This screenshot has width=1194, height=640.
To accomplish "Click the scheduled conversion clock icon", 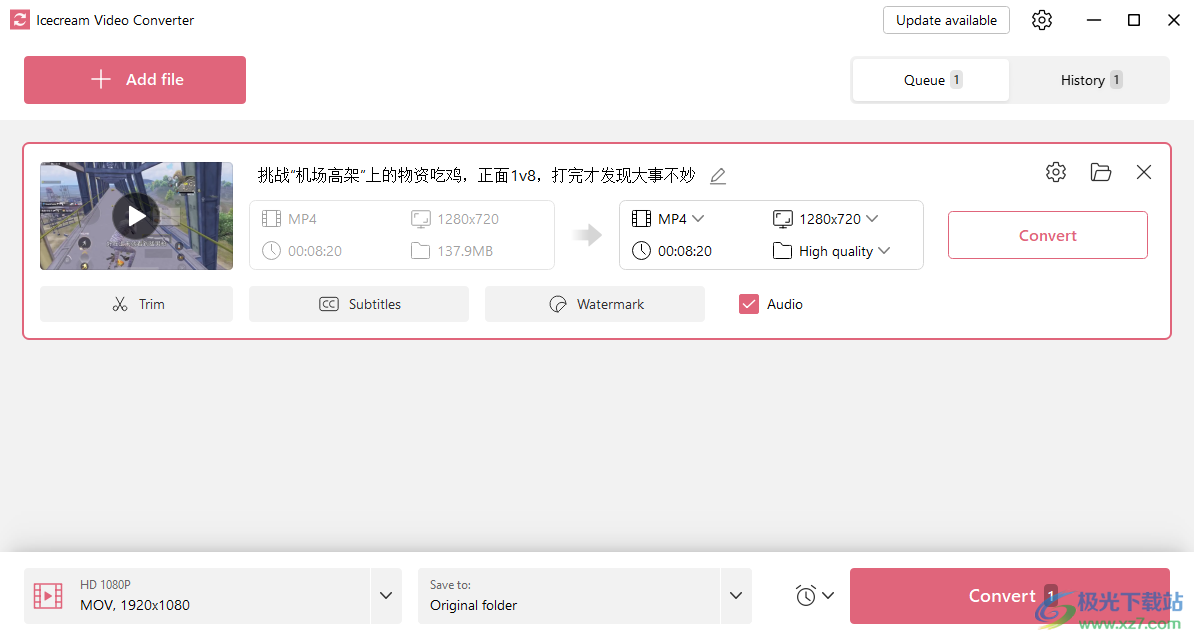I will pos(808,595).
